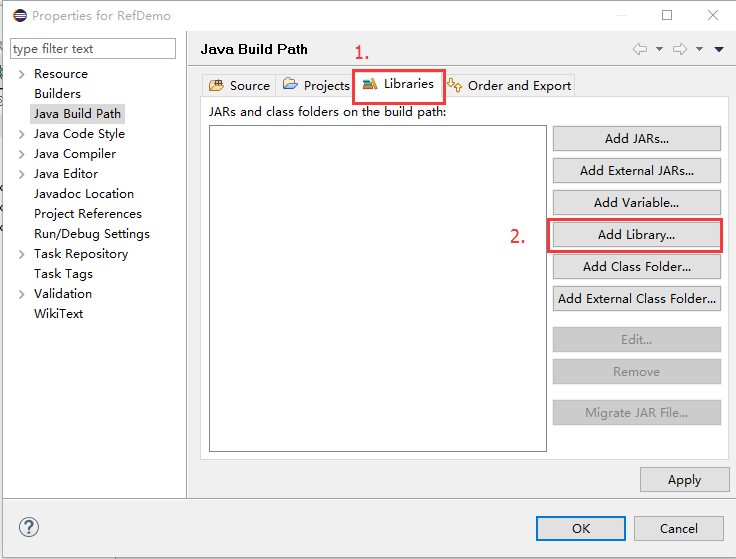
Task: Click the forward navigation arrow icon
Action: coord(680,49)
